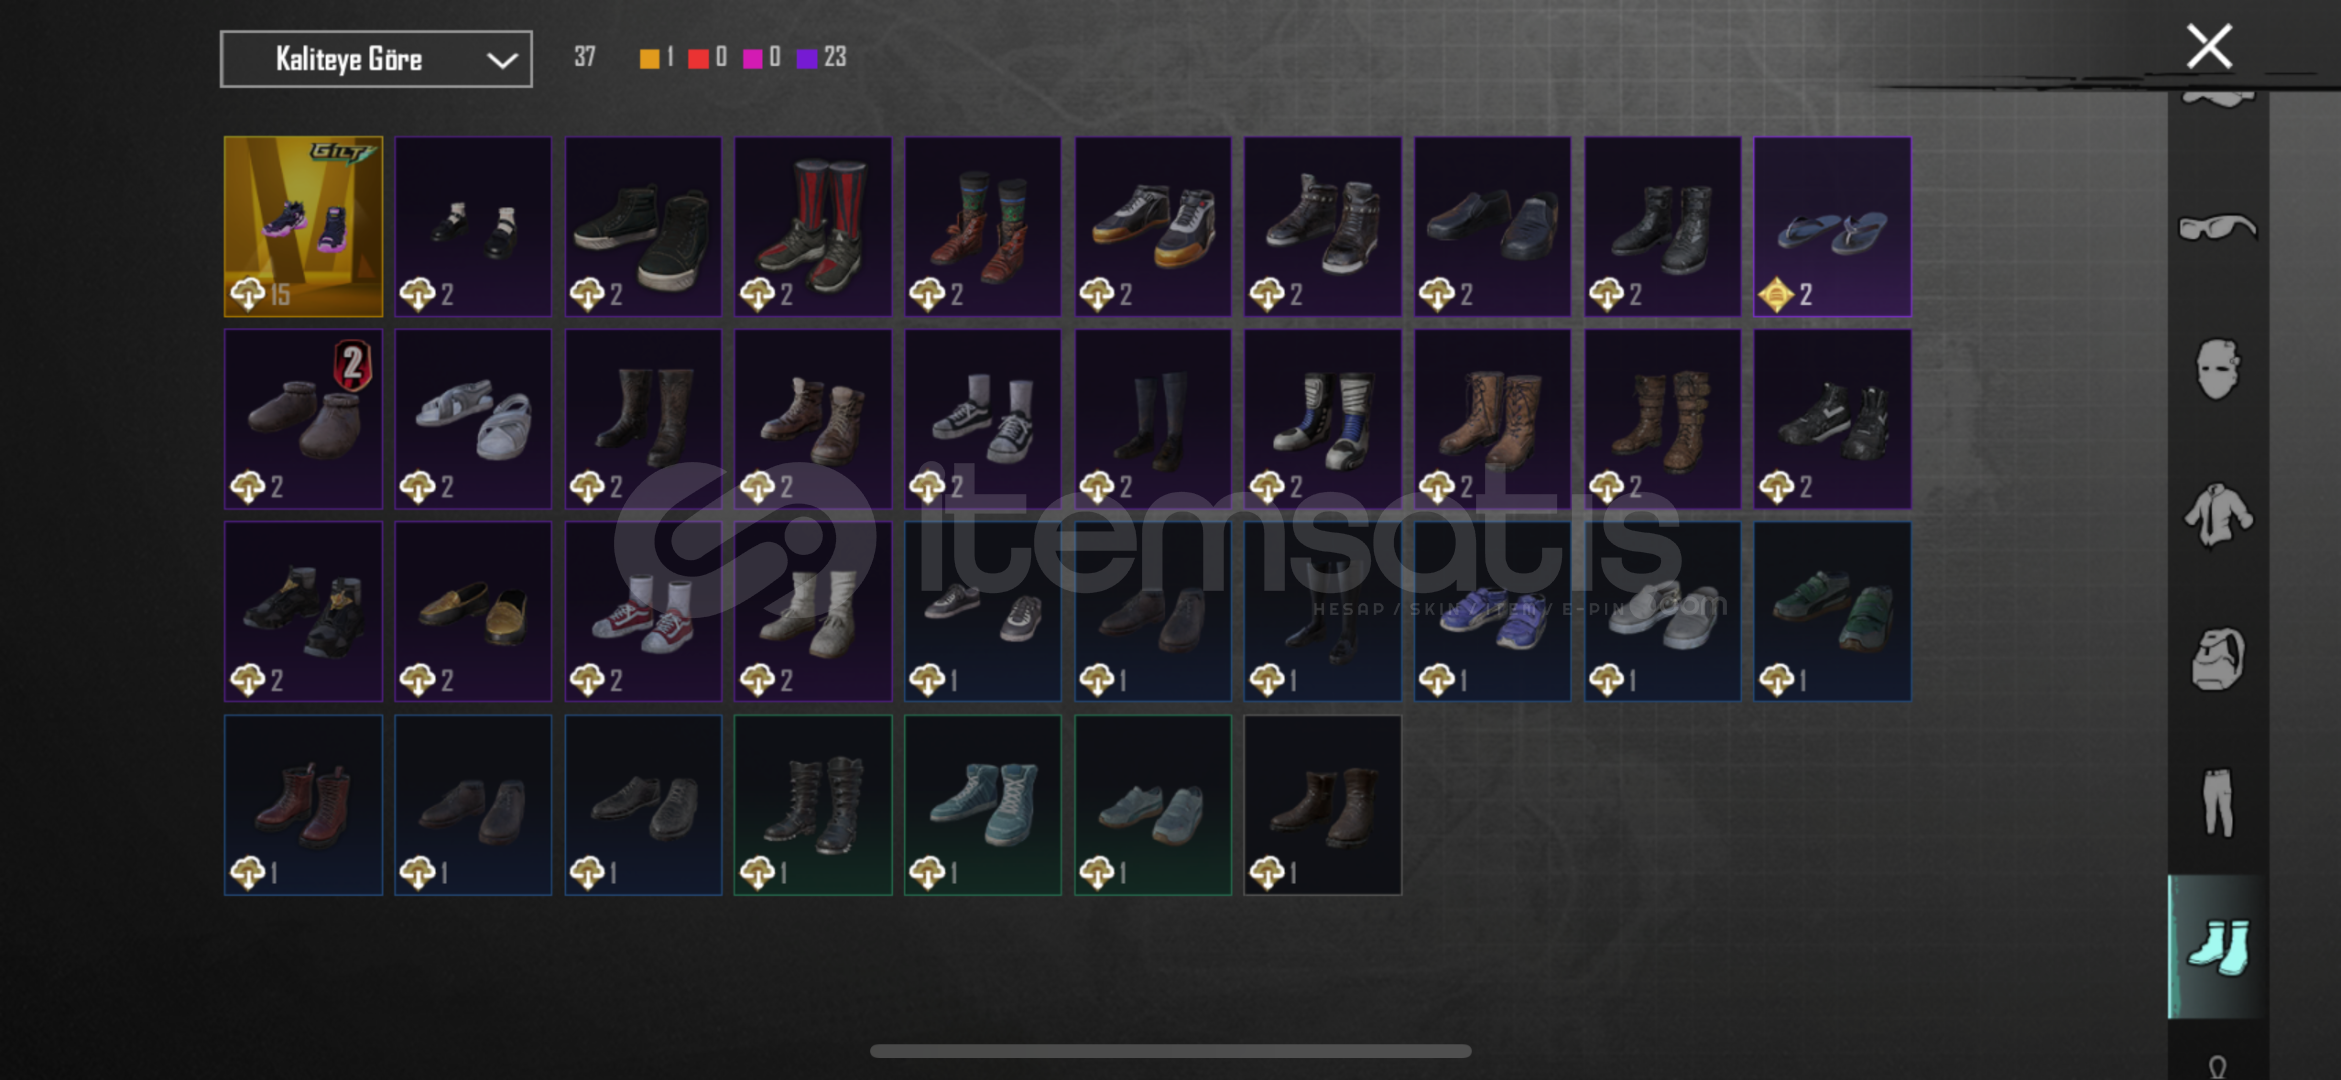Open the glasses category in sidebar
2341x1080 pixels.
coord(2217,227)
